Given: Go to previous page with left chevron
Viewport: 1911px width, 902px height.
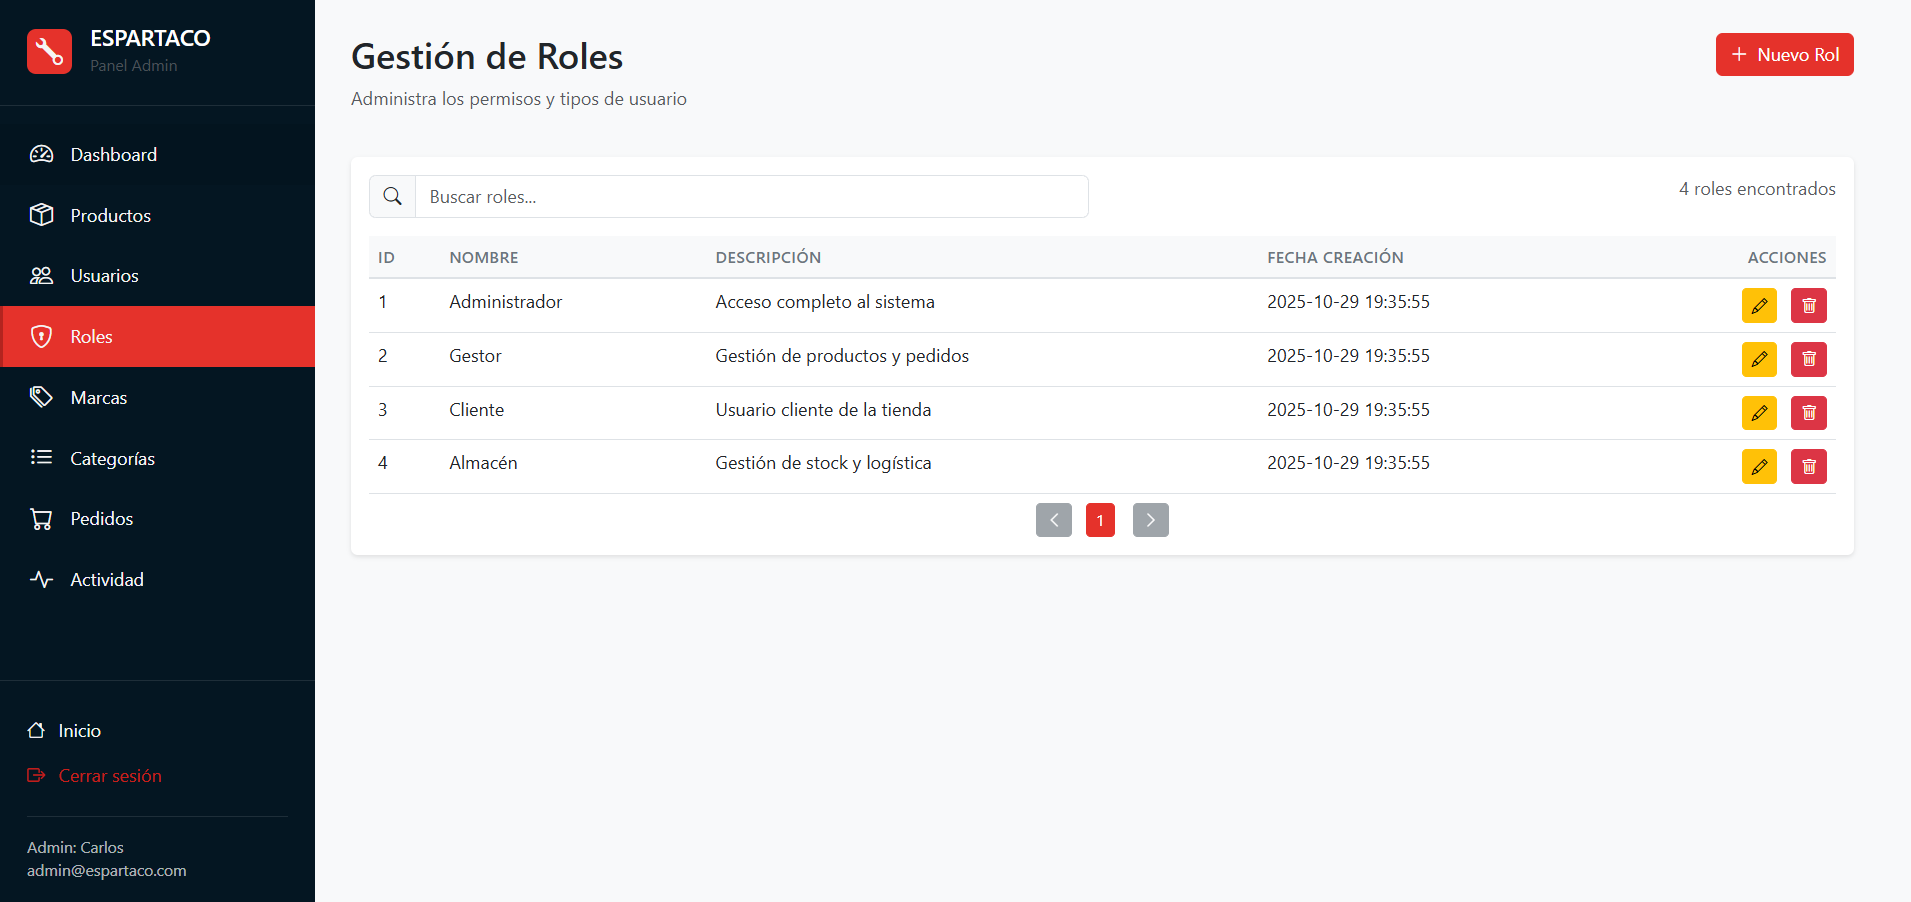Looking at the screenshot, I should tap(1054, 520).
